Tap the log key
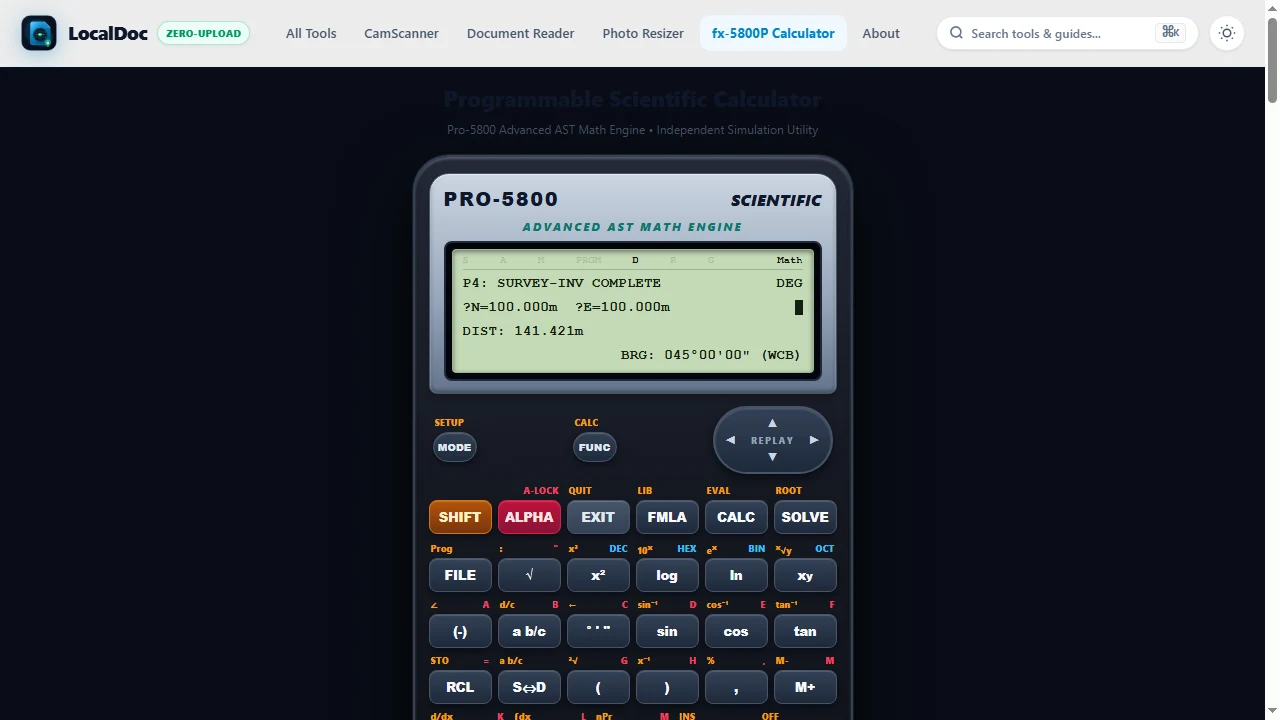Viewport: 1280px width, 720px height. pyautogui.click(x=667, y=575)
